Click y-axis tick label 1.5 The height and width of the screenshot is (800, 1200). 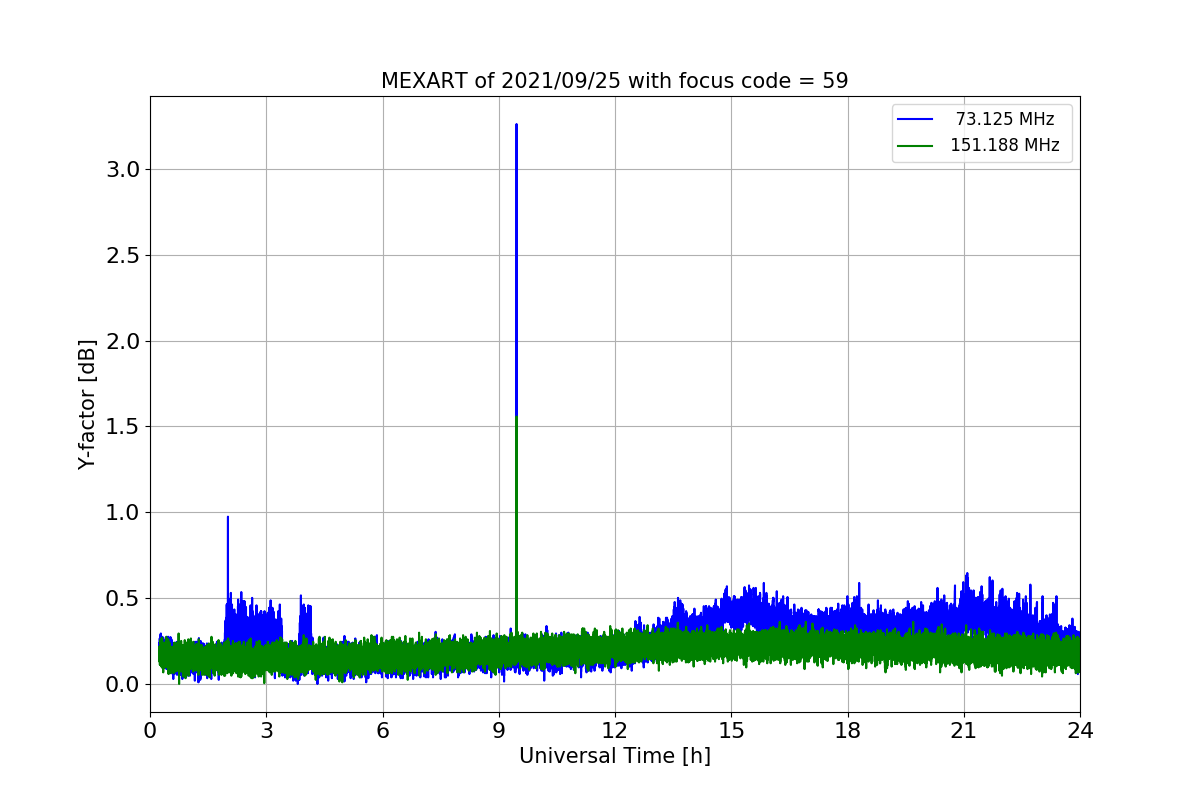(x=124, y=427)
